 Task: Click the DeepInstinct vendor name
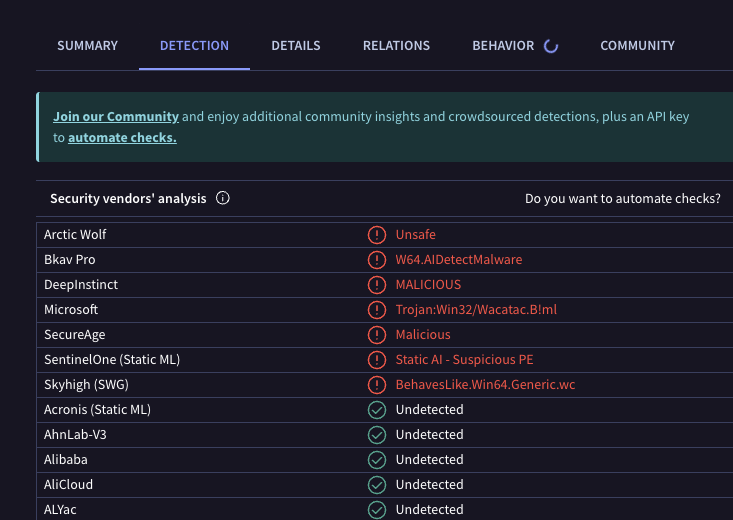tap(81, 284)
